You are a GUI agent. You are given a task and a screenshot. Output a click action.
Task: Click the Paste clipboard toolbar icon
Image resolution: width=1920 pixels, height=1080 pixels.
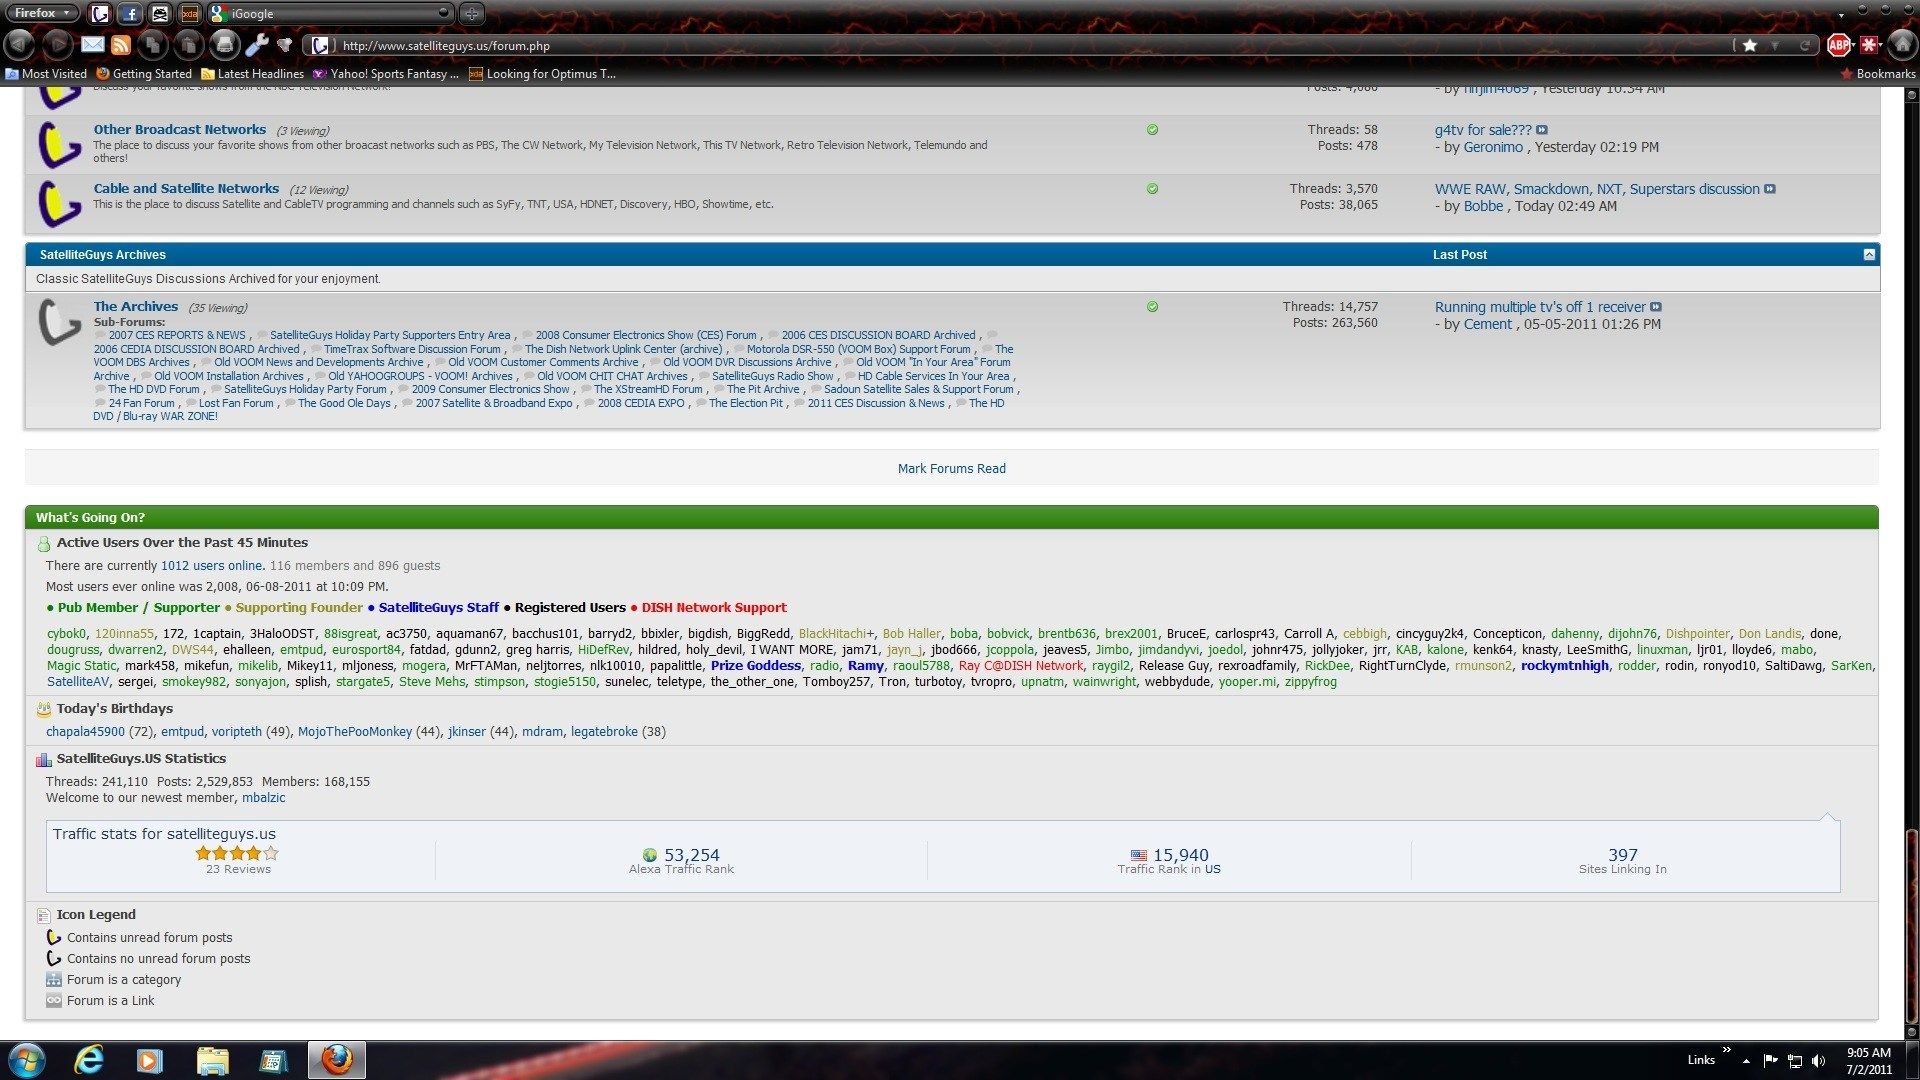(x=188, y=45)
